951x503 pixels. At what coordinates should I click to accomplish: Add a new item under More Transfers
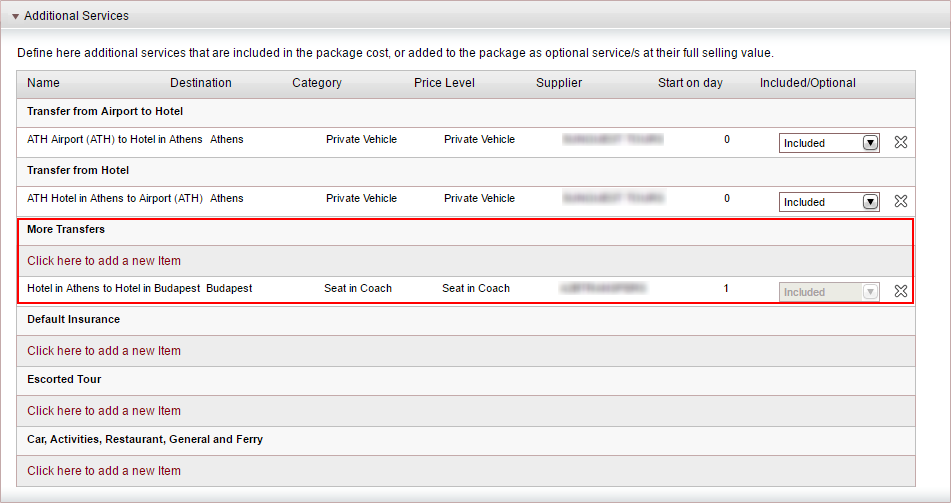[104, 261]
